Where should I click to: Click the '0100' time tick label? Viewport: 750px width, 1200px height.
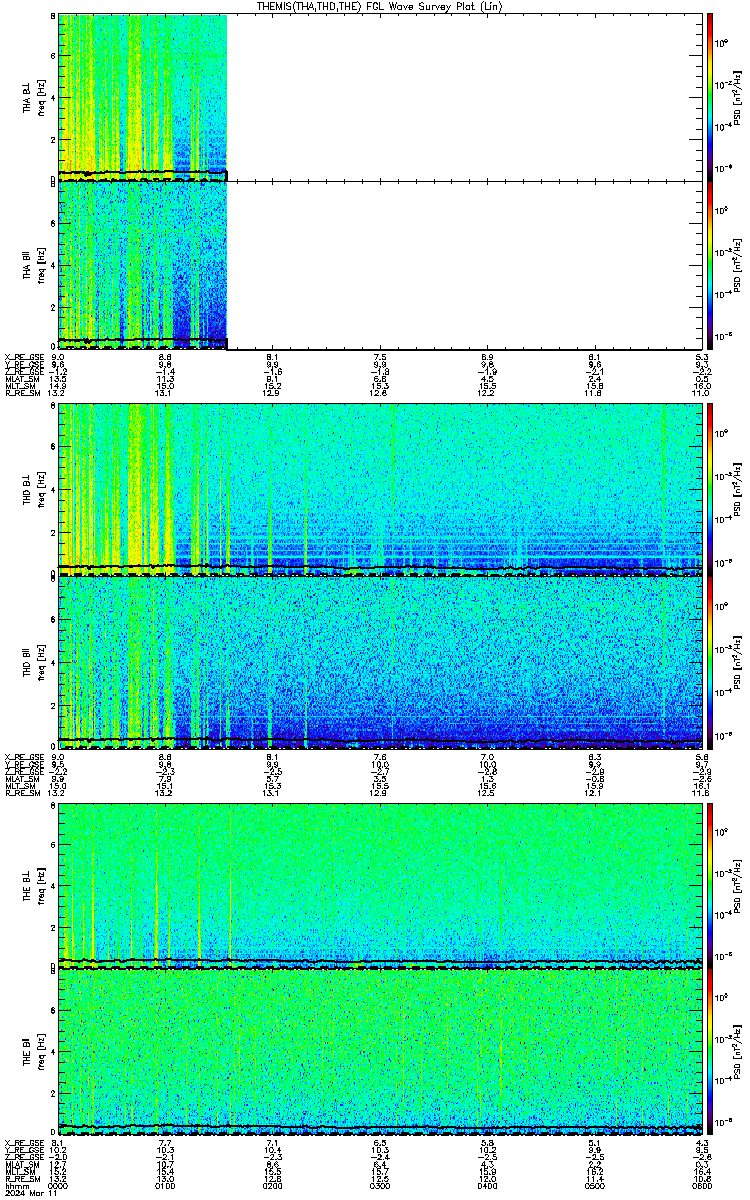[166, 1185]
